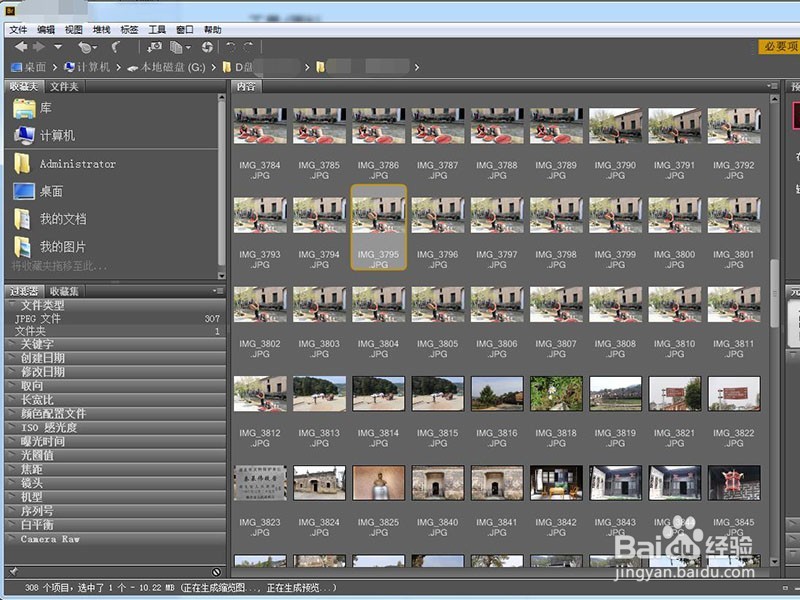Viewport: 800px width, 600px height.
Task: Open the recent files reveal dropdown
Action: tap(87, 47)
